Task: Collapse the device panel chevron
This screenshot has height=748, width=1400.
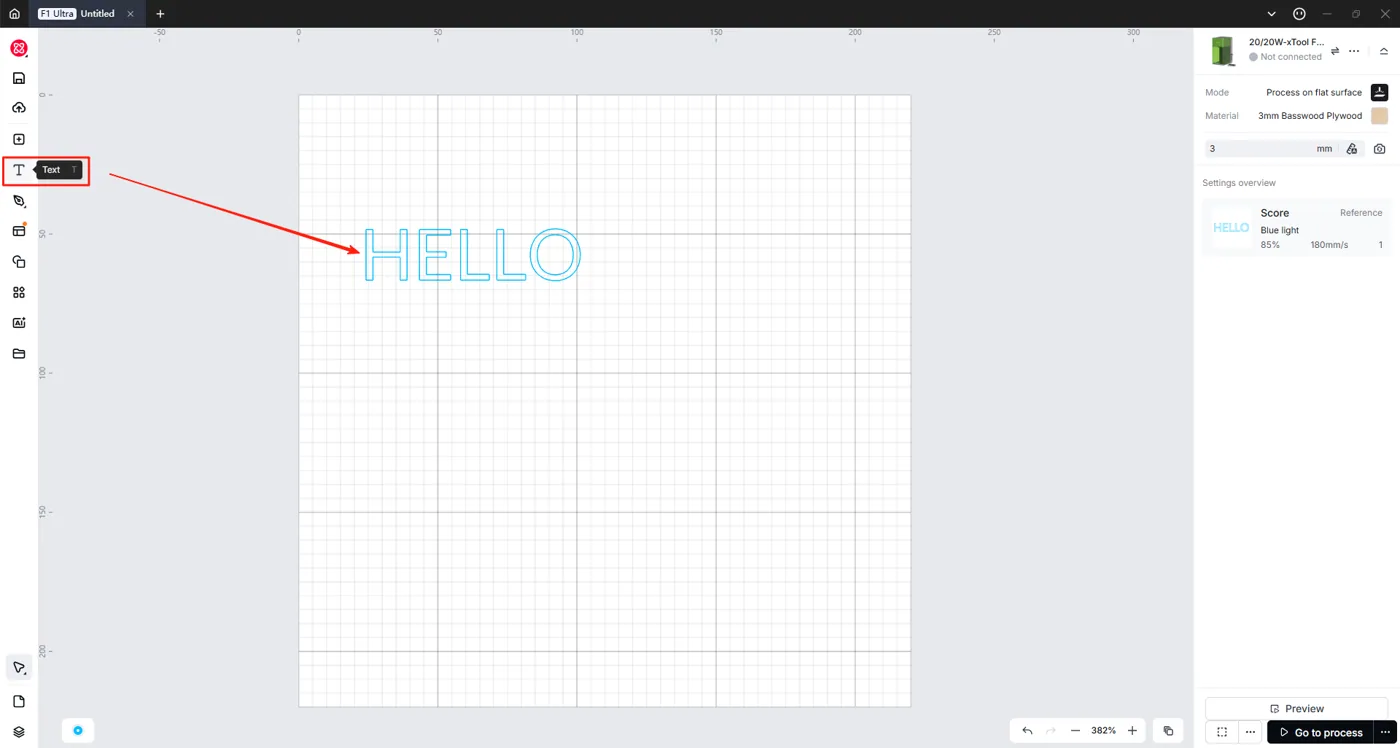Action: pos(1384,51)
